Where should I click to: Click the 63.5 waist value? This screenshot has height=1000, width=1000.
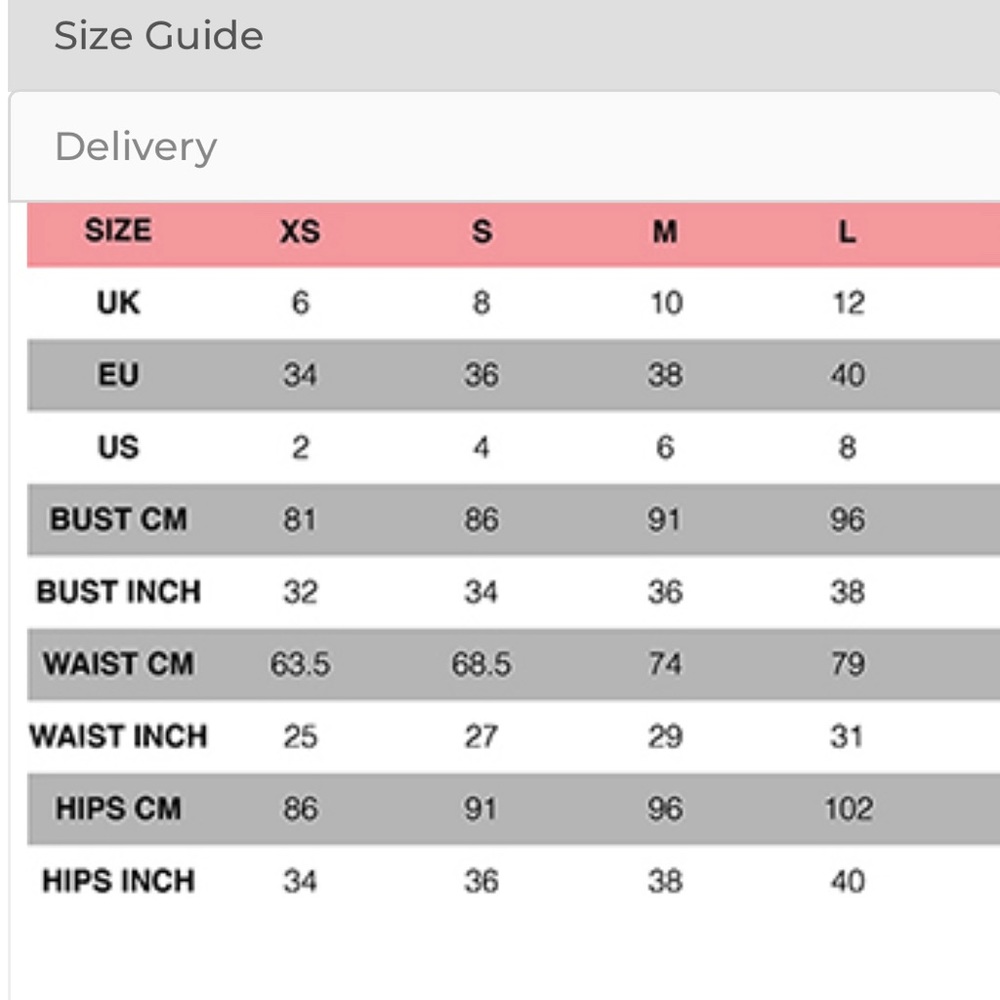tap(300, 664)
